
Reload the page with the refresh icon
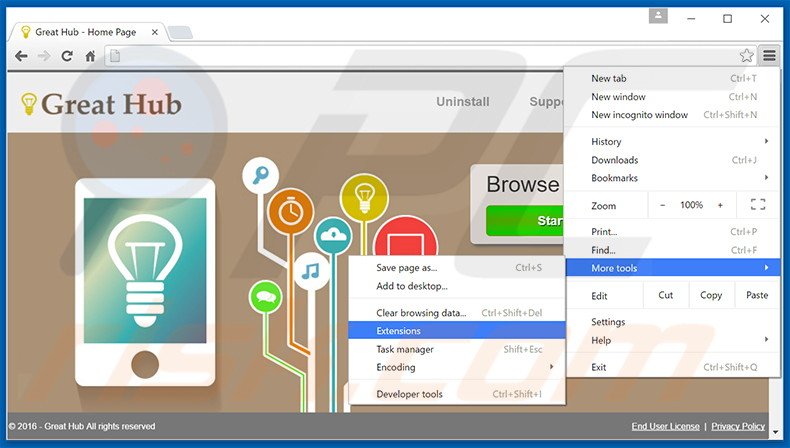tap(67, 56)
